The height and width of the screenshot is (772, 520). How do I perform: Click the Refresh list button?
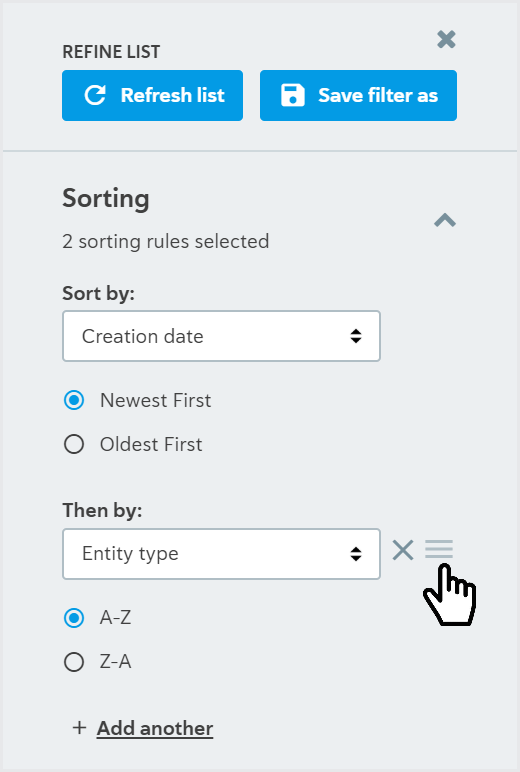[x=152, y=96]
